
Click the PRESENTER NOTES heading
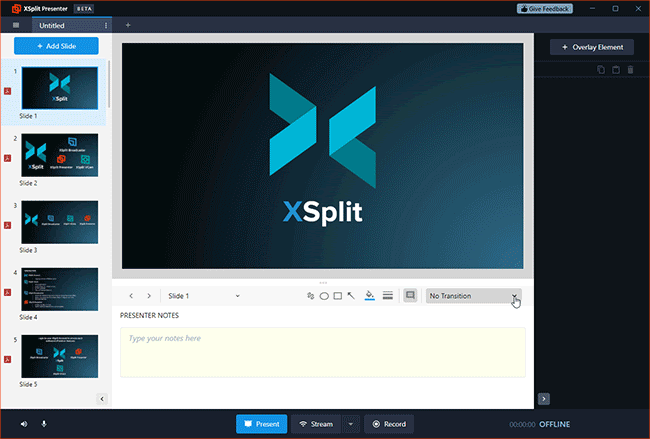click(149, 315)
